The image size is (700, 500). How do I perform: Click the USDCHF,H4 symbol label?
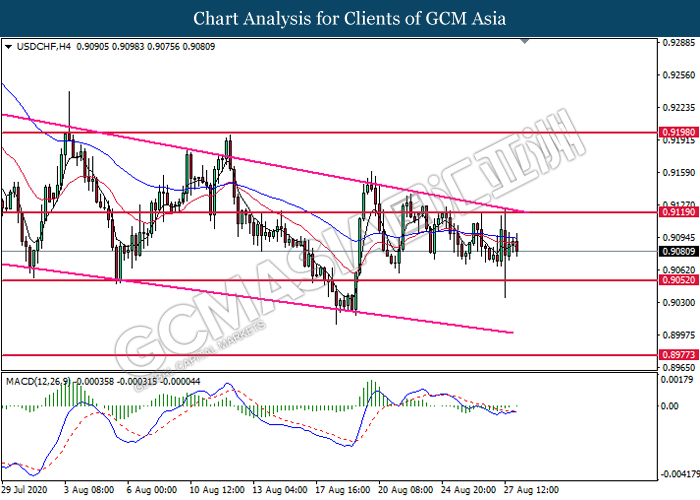[x=43, y=46]
